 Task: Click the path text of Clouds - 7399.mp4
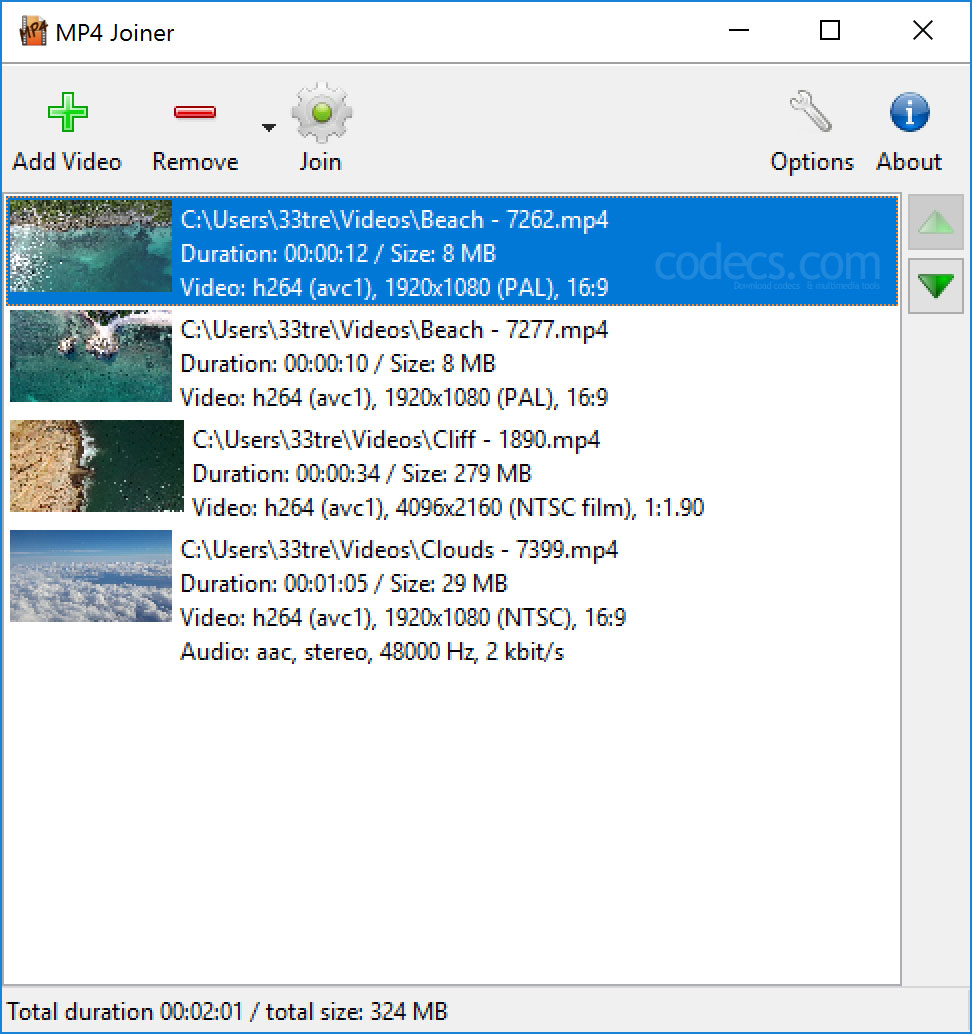[399, 550]
